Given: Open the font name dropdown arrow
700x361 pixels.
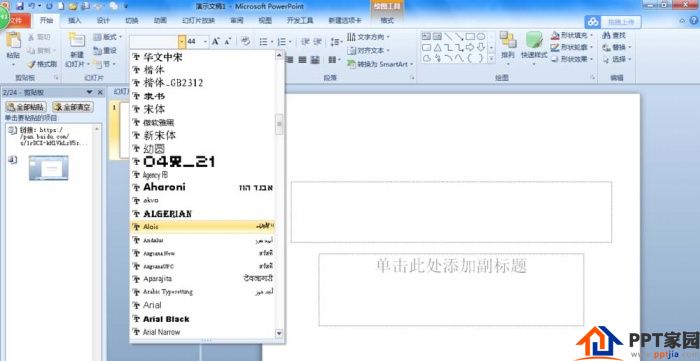Looking at the screenshot, I should [182, 41].
